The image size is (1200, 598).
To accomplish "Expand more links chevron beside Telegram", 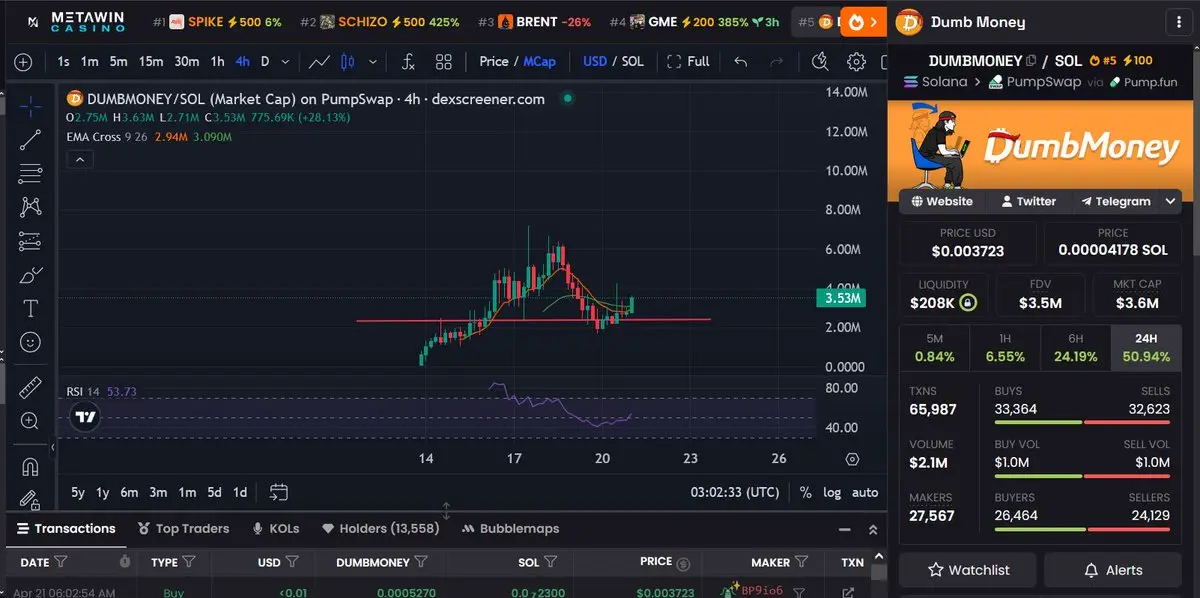I will (1171, 201).
